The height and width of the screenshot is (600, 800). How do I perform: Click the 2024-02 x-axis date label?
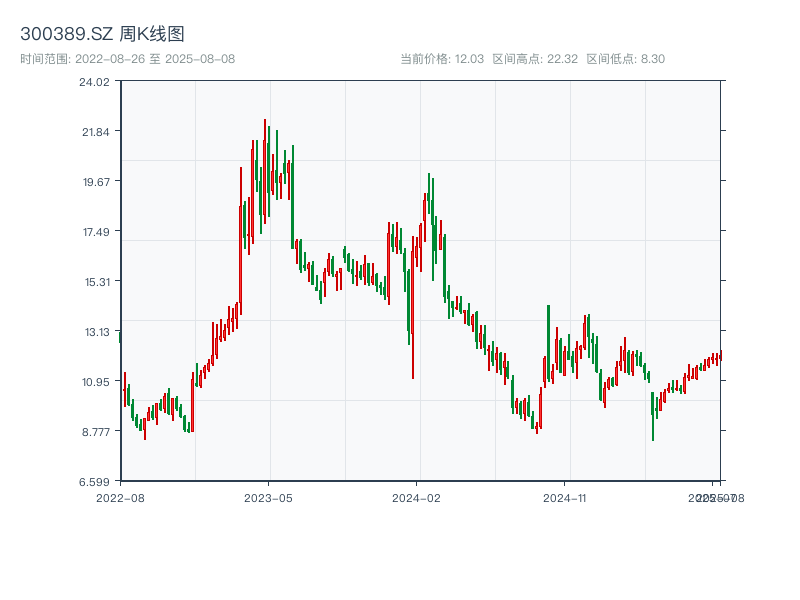coord(417,497)
